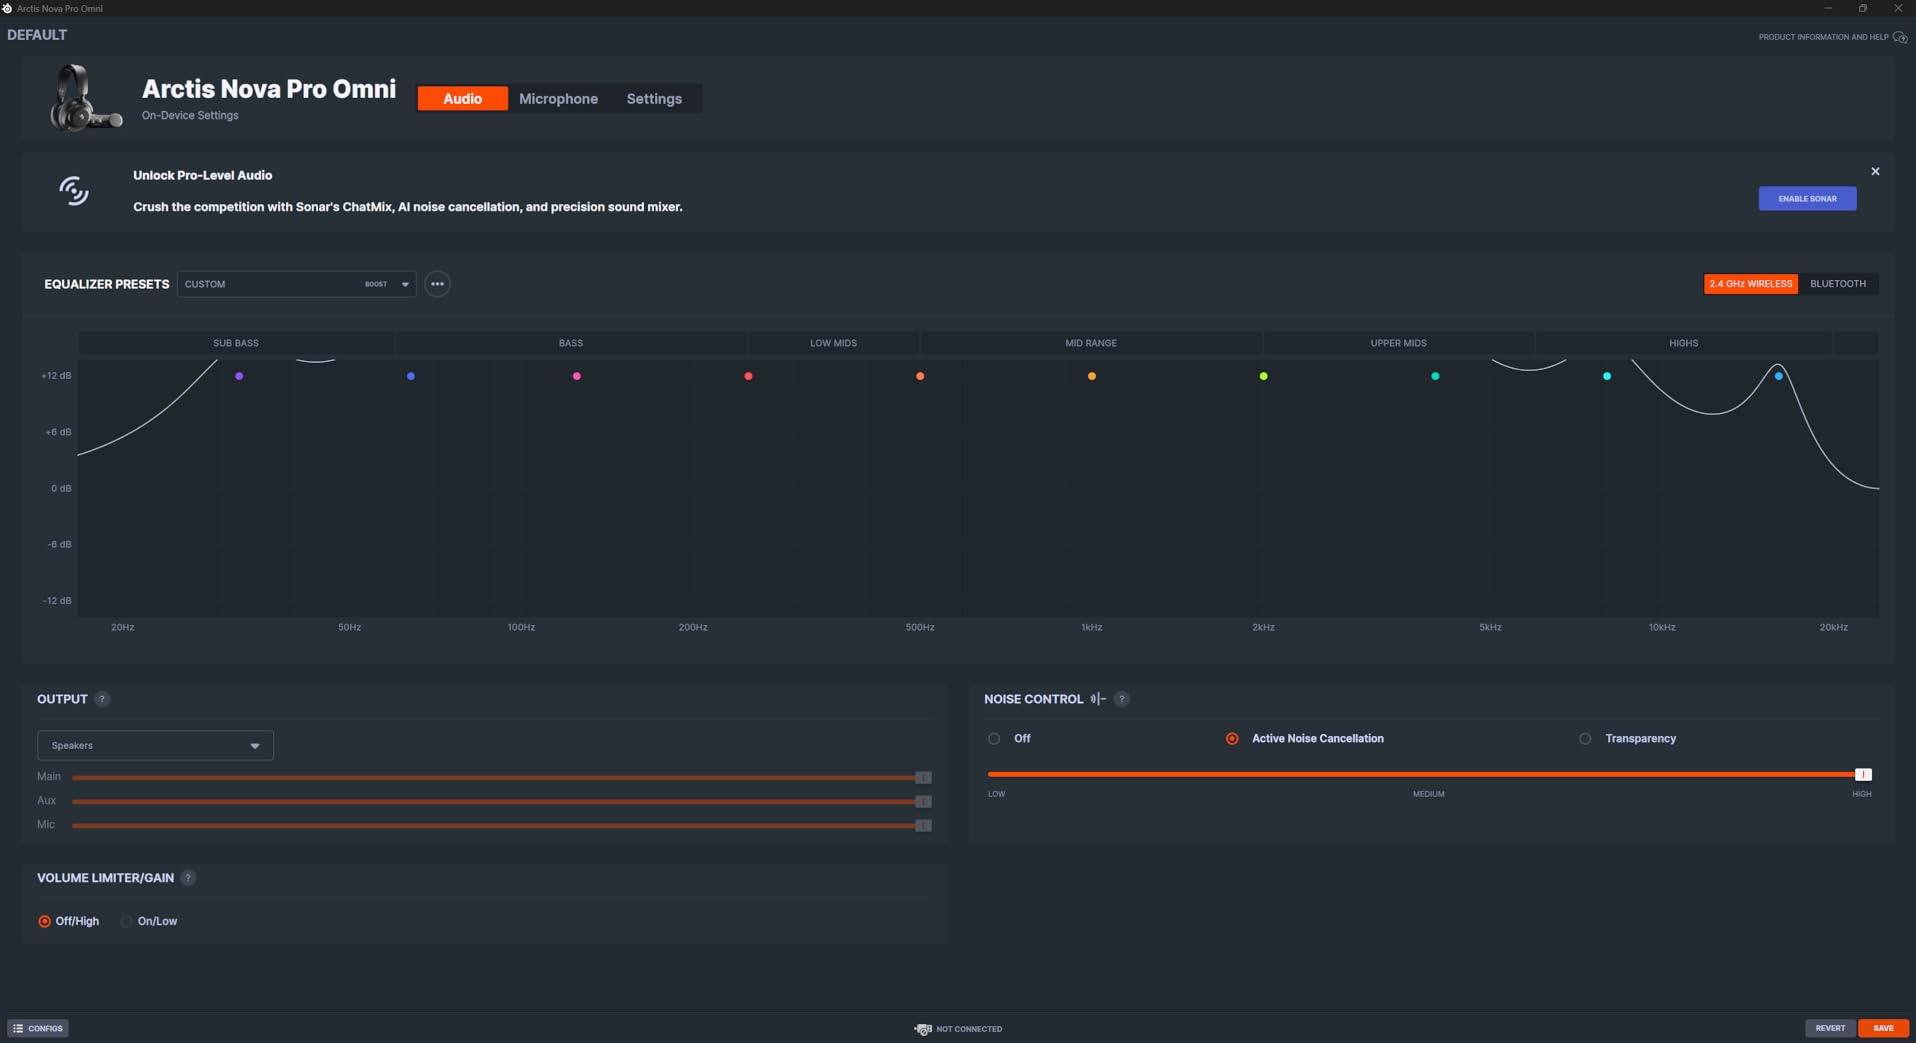This screenshot has width=1916, height=1043.
Task: Switch to the Microphone tab
Action: click(558, 98)
